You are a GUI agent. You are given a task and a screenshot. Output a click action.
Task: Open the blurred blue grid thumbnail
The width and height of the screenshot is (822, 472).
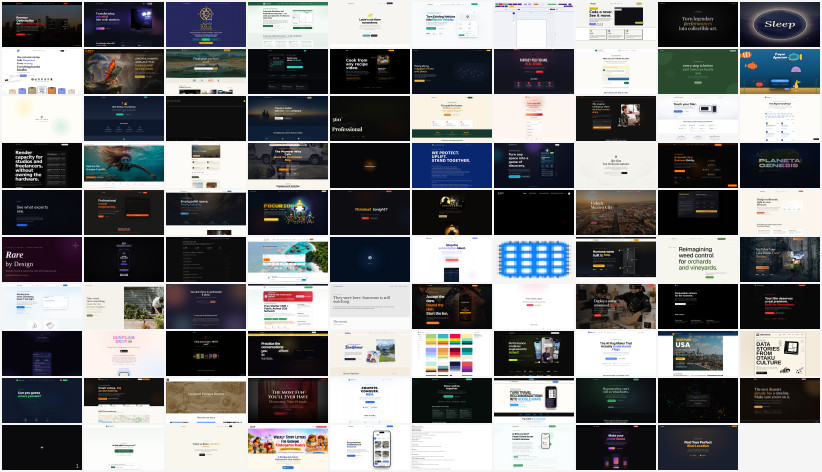tap(534, 260)
